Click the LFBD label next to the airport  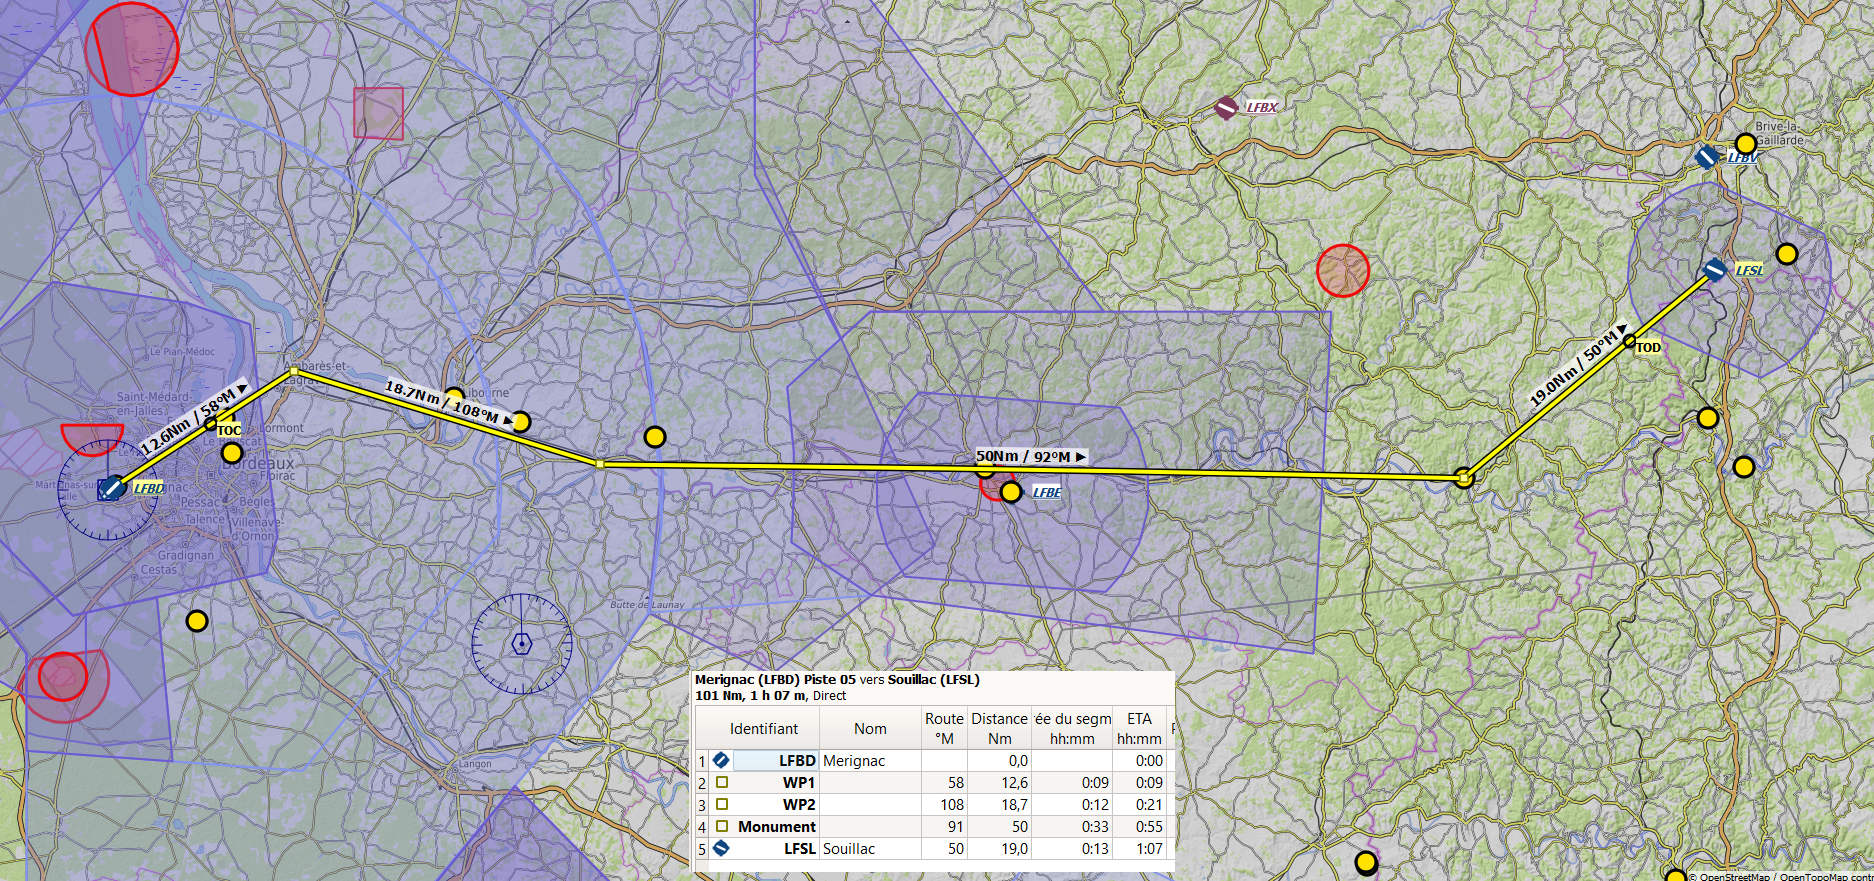[x=149, y=488]
